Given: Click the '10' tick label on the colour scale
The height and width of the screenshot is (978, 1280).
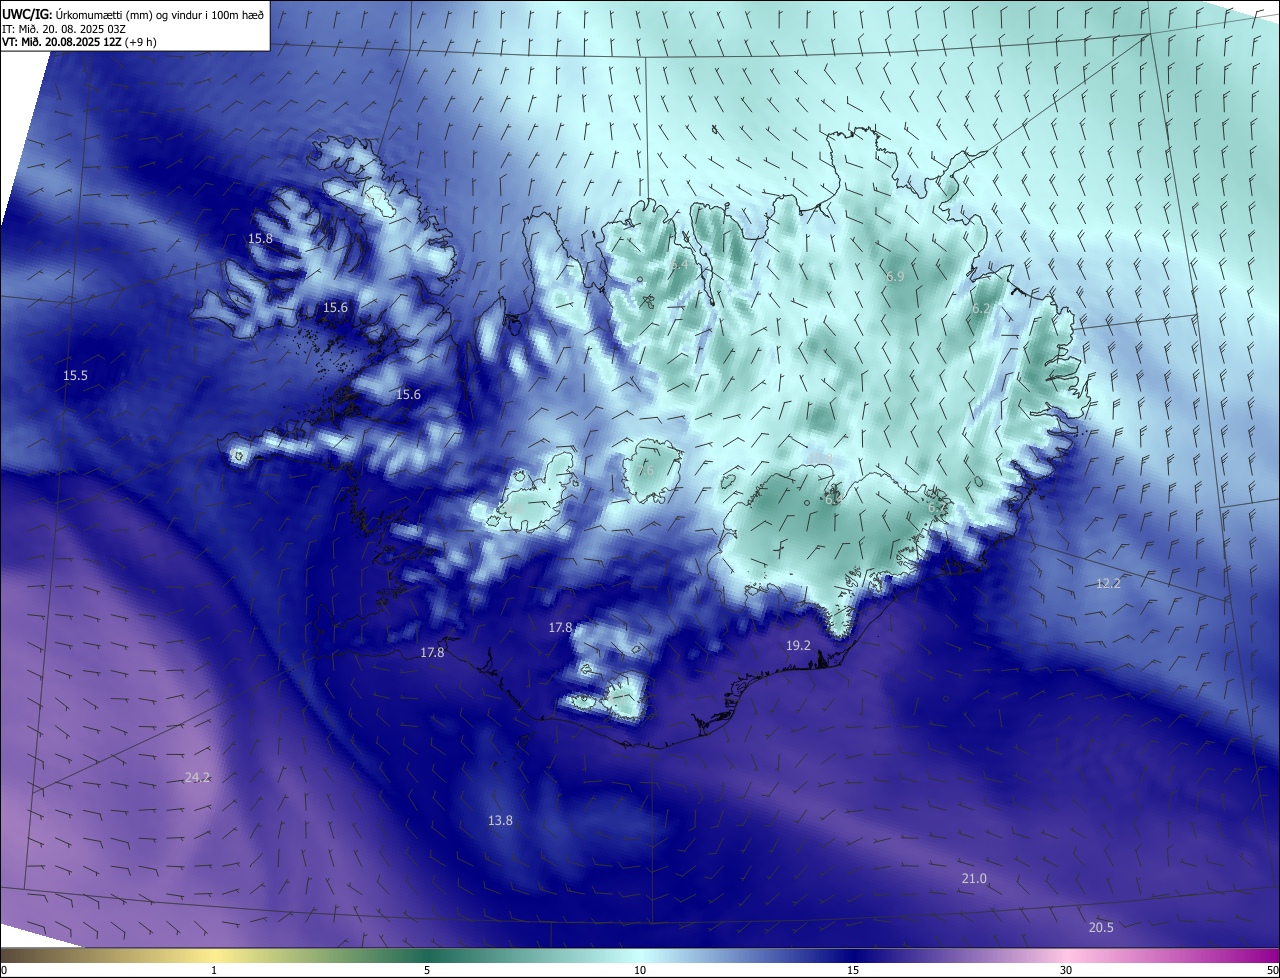Looking at the screenshot, I should 640,970.
